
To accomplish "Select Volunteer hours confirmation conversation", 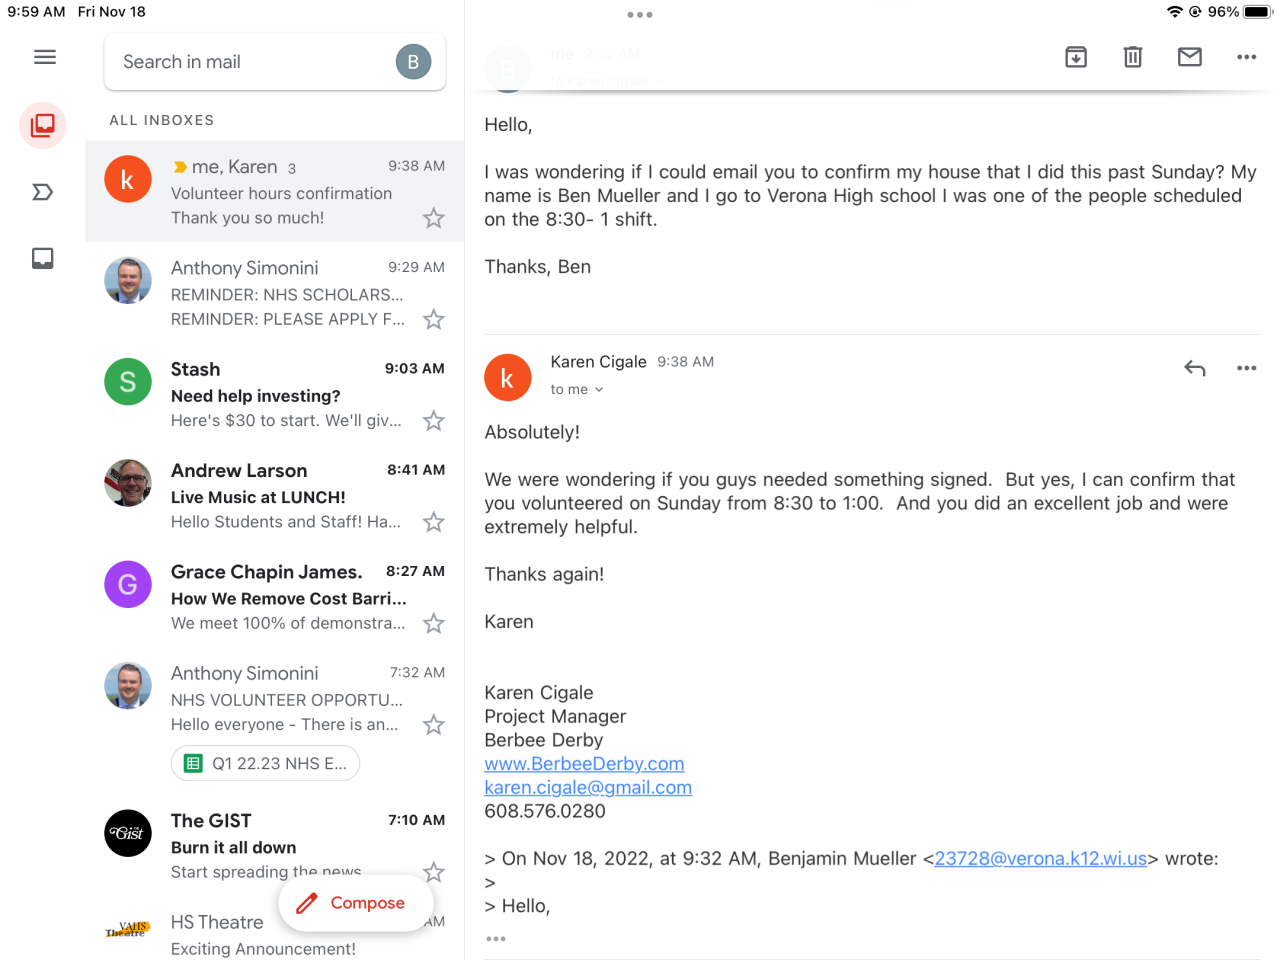I will (x=274, y=191).
